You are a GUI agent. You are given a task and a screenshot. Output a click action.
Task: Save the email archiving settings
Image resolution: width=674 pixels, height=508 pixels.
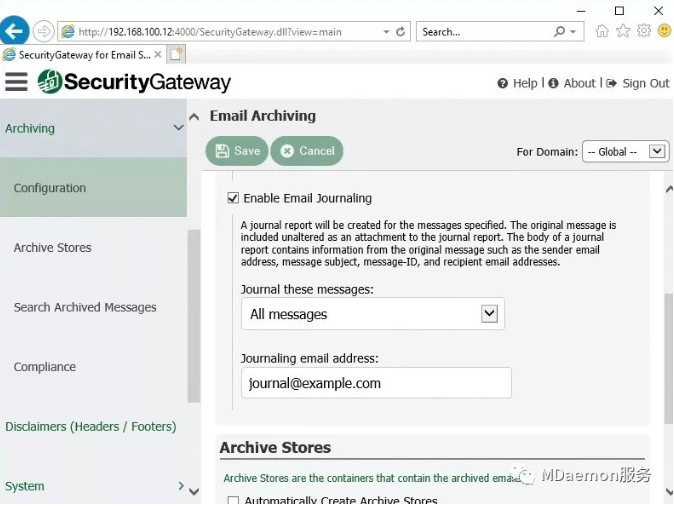coord(237,151)
